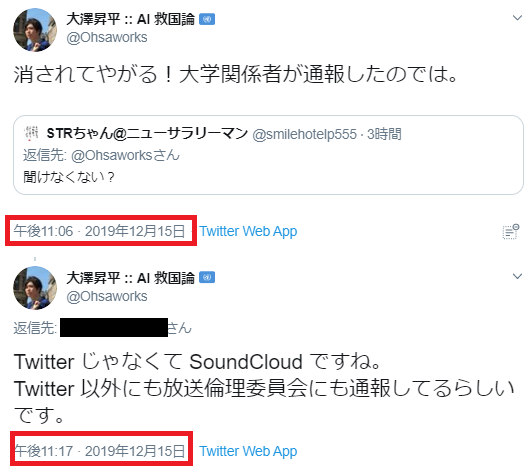Open the first tweet's profile avatar photo
532x472 pixels.
coord(35,30)
